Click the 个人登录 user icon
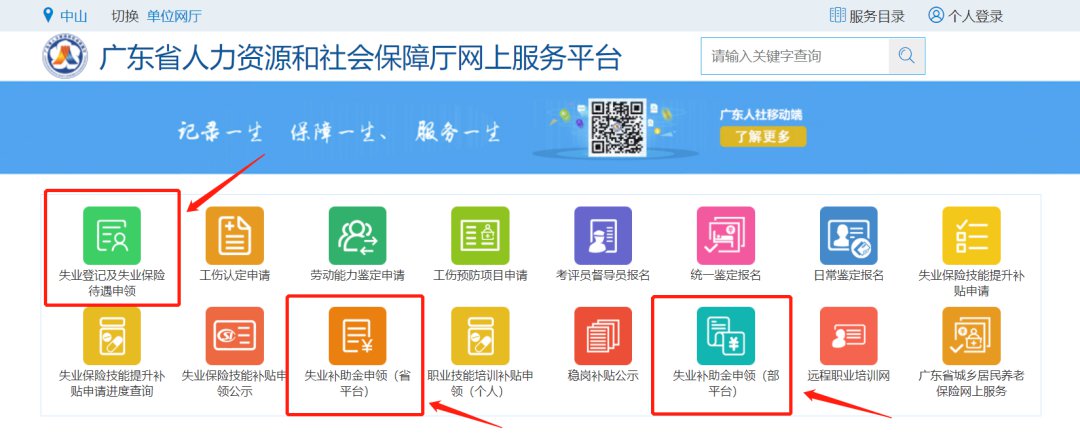Viewport: 1080px width, 434px height. [936, 15]
